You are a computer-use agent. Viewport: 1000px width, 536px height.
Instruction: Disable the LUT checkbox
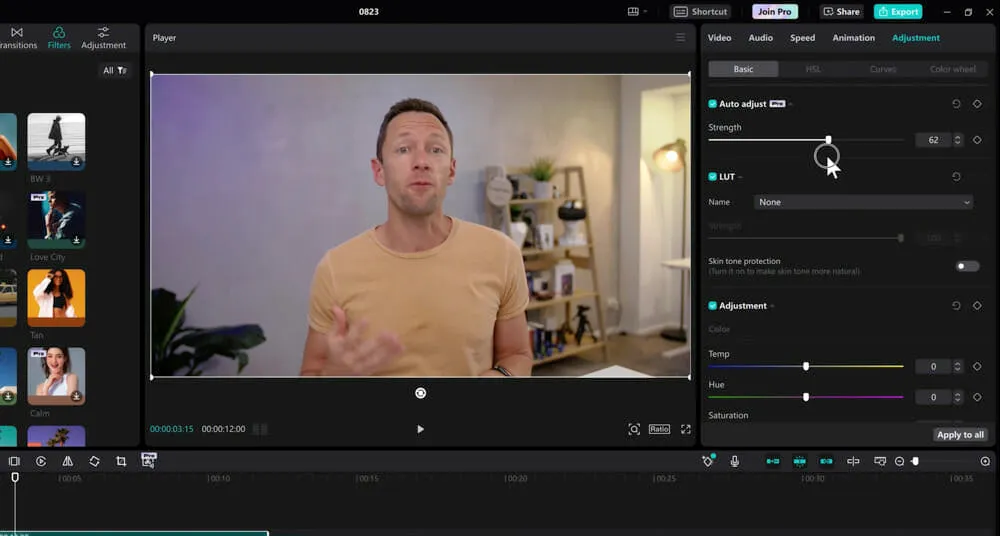(x=713, y=177)
